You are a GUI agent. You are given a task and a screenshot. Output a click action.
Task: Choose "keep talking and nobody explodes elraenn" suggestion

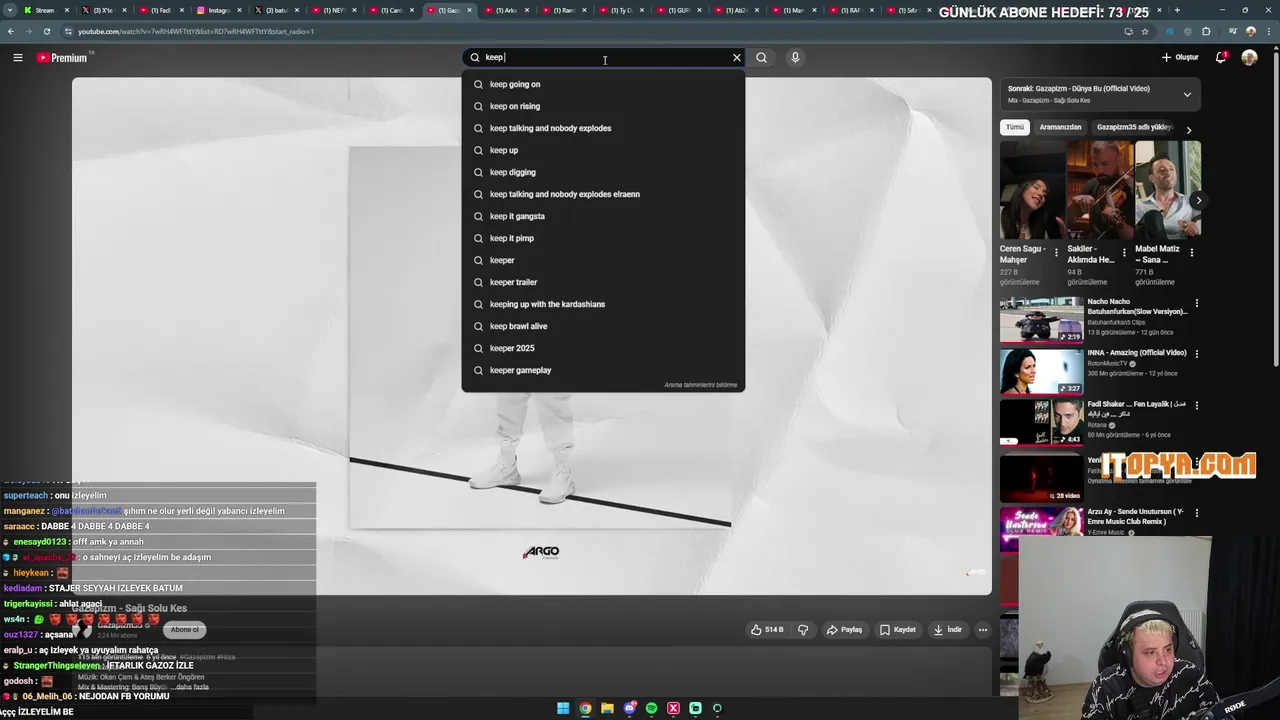(x=603, y=194)
